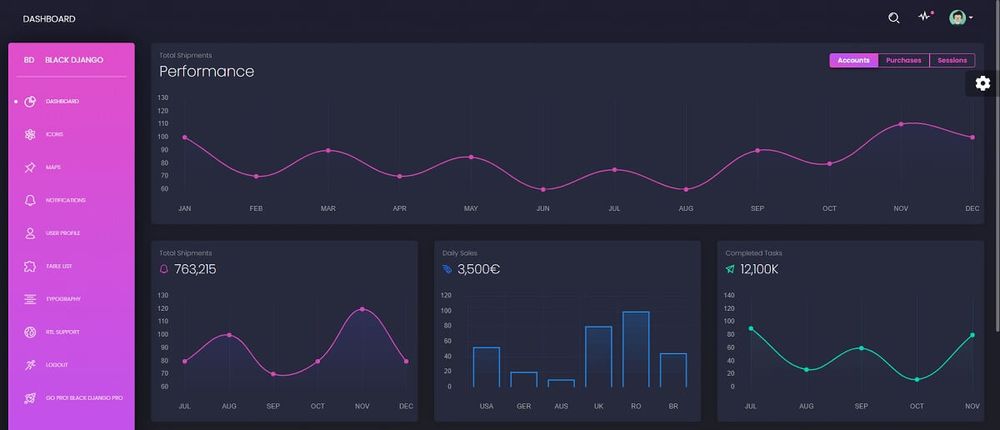Switch chart to Accounts view
This screenshot has width=1000, height=430.
coord(853,60)
